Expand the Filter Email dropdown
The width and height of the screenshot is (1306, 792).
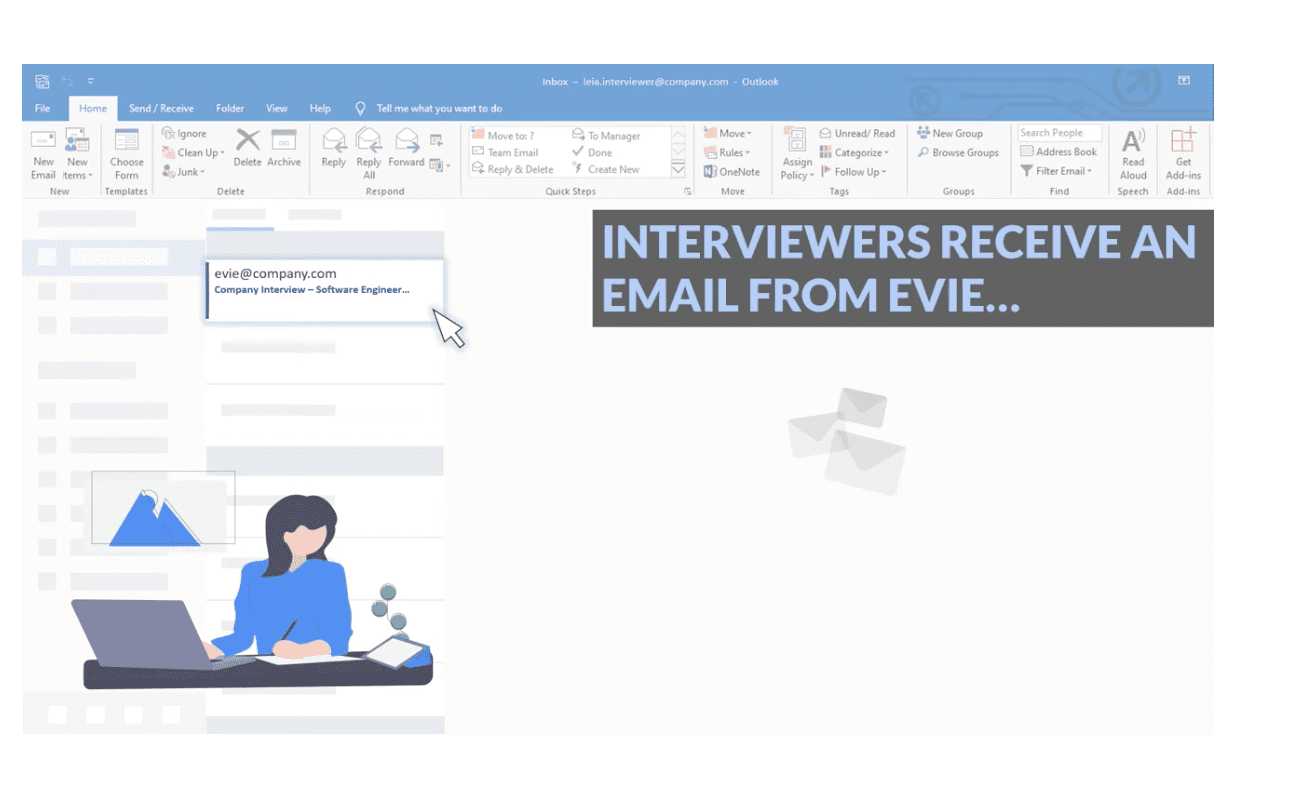tap(1056, 171)
